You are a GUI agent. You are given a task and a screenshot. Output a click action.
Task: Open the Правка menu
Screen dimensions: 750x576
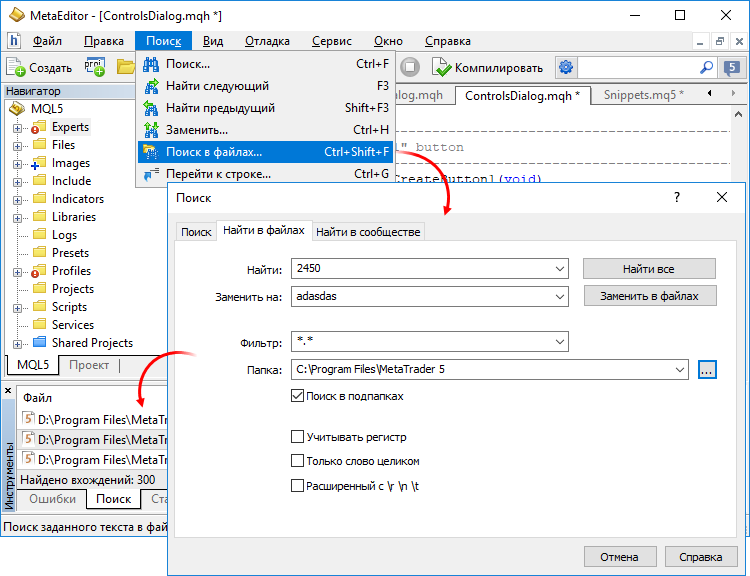pos(104,41)
